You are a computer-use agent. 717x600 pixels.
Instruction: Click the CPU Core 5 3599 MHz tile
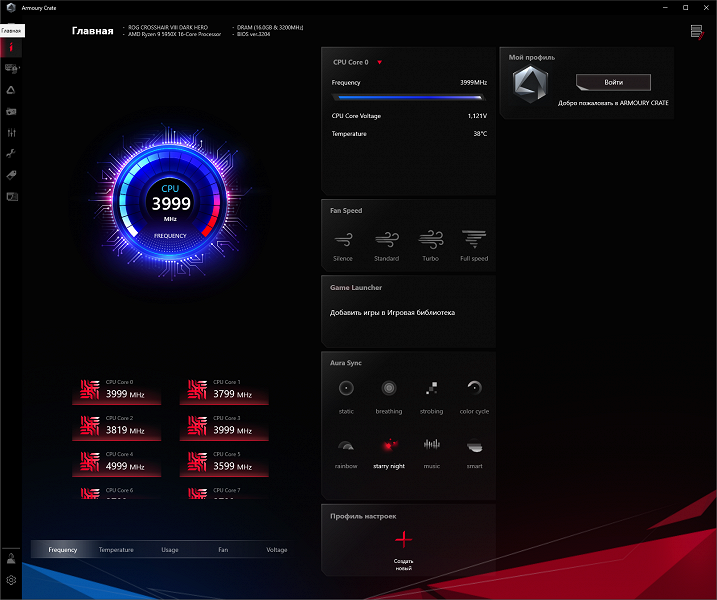click(x=224, y=464)
